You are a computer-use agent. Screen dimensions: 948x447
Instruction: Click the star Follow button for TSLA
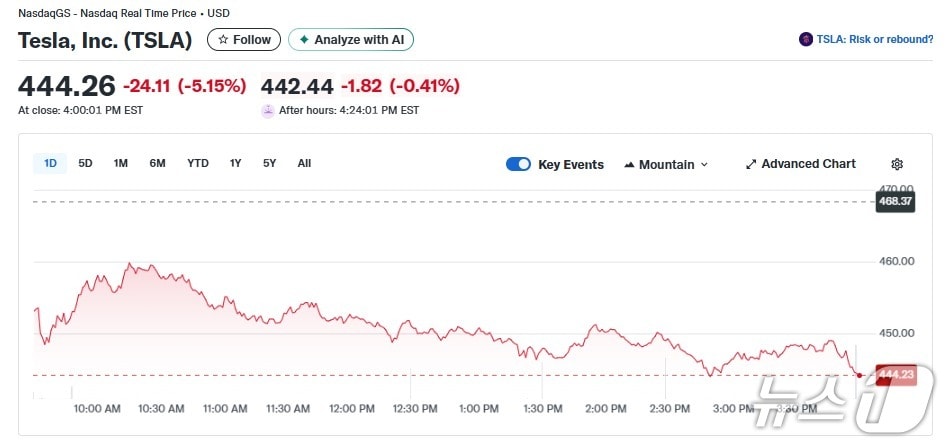(244, 40)
